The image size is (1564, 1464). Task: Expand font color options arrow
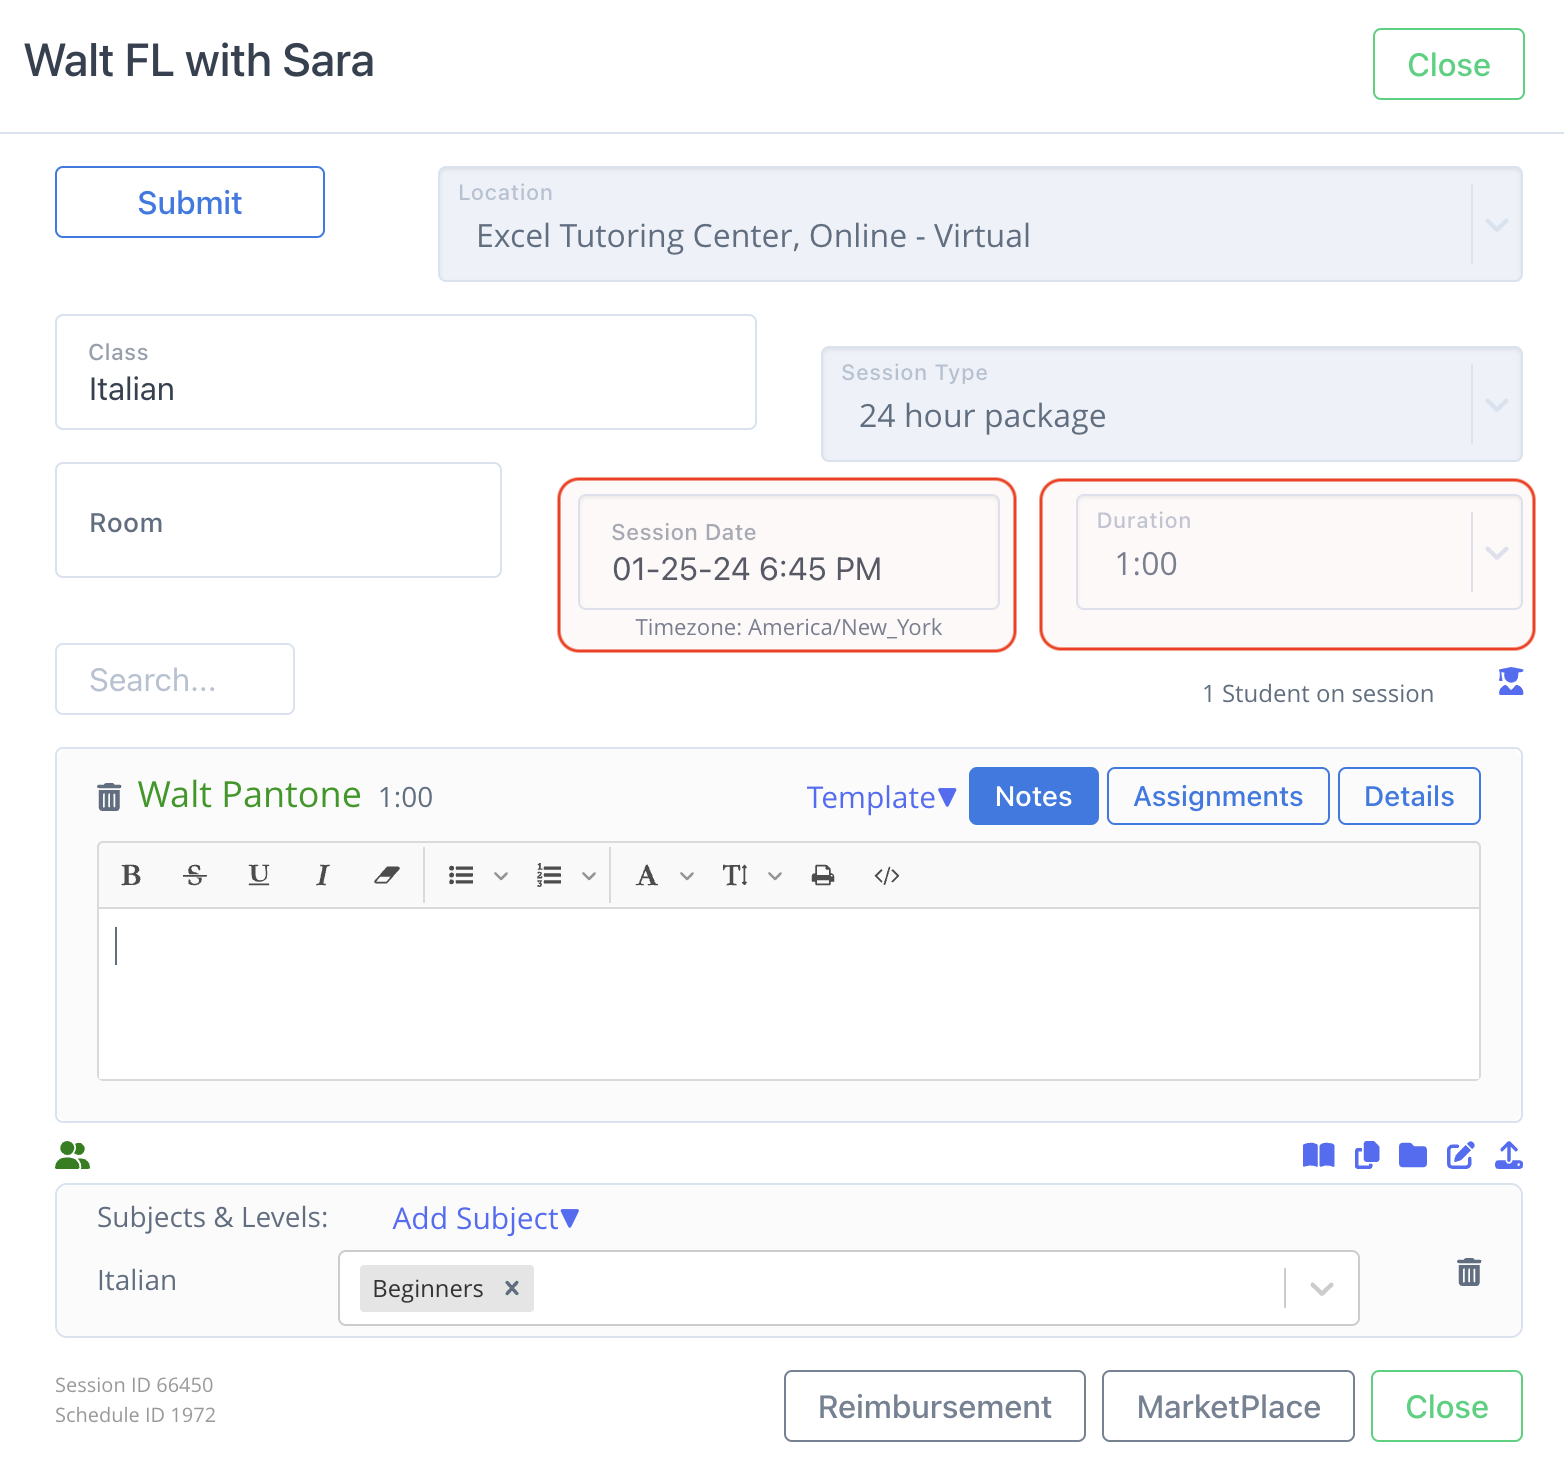pyautogui.click(x=687, y=876)
